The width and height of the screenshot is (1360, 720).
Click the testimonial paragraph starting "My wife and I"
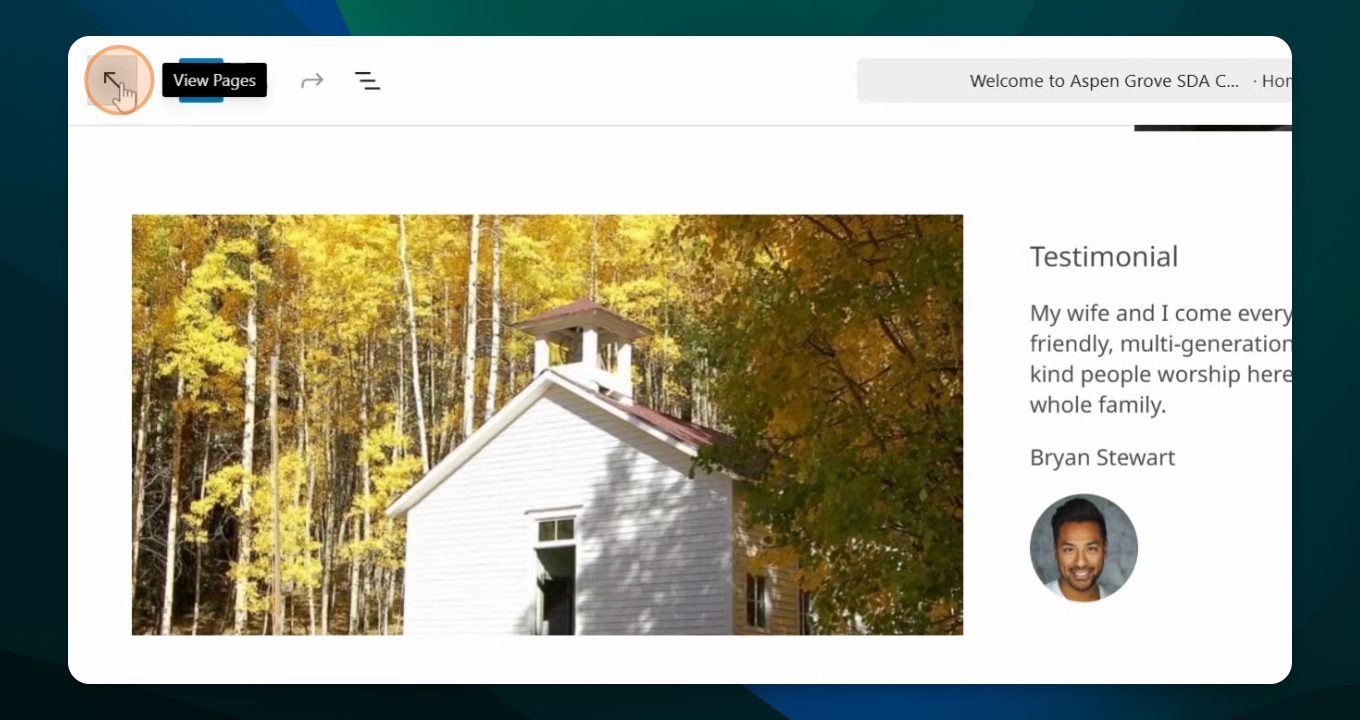click(x=1161, y=359)
